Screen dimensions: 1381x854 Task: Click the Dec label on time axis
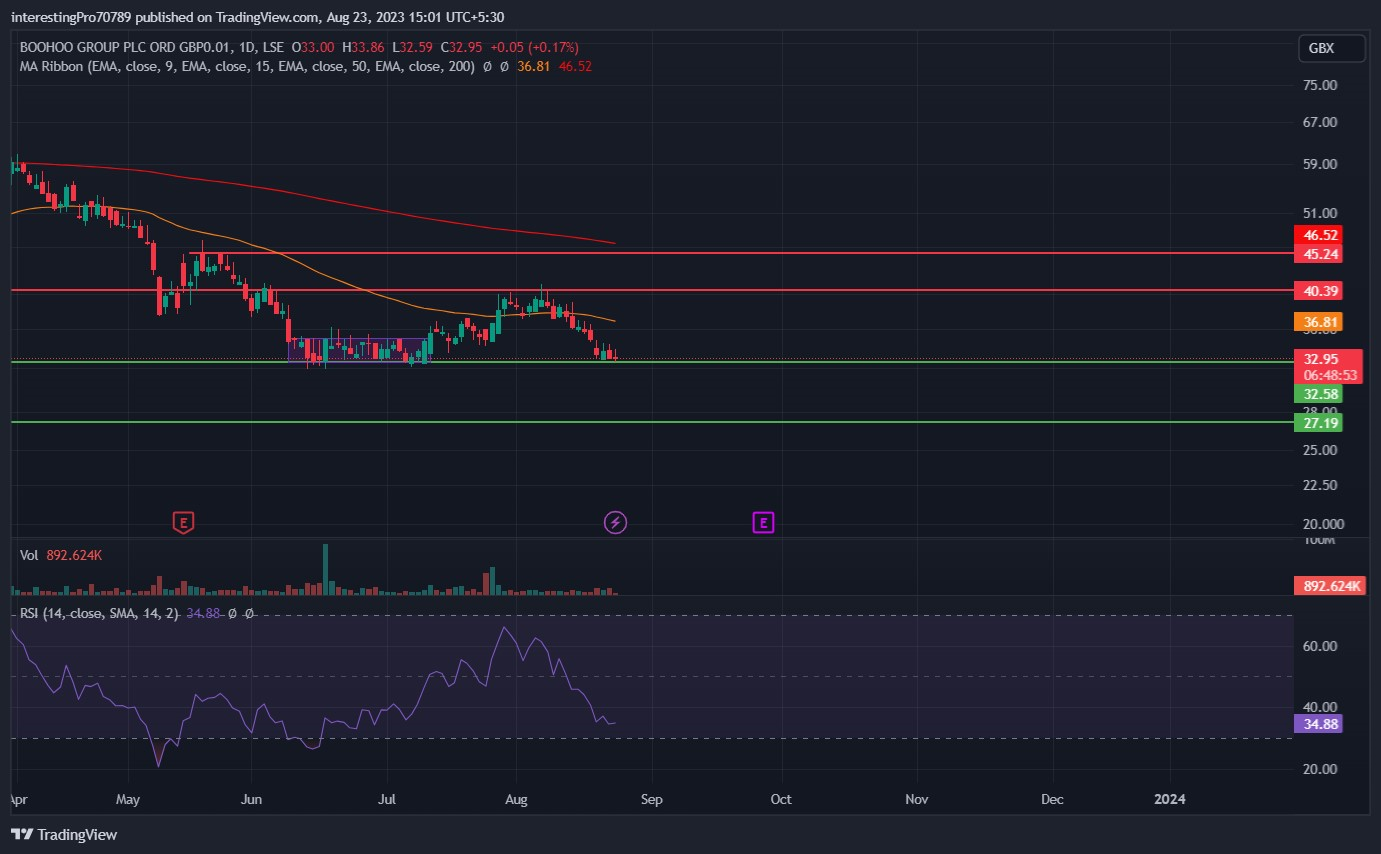pyautogui.click(x=1052, y=800)
